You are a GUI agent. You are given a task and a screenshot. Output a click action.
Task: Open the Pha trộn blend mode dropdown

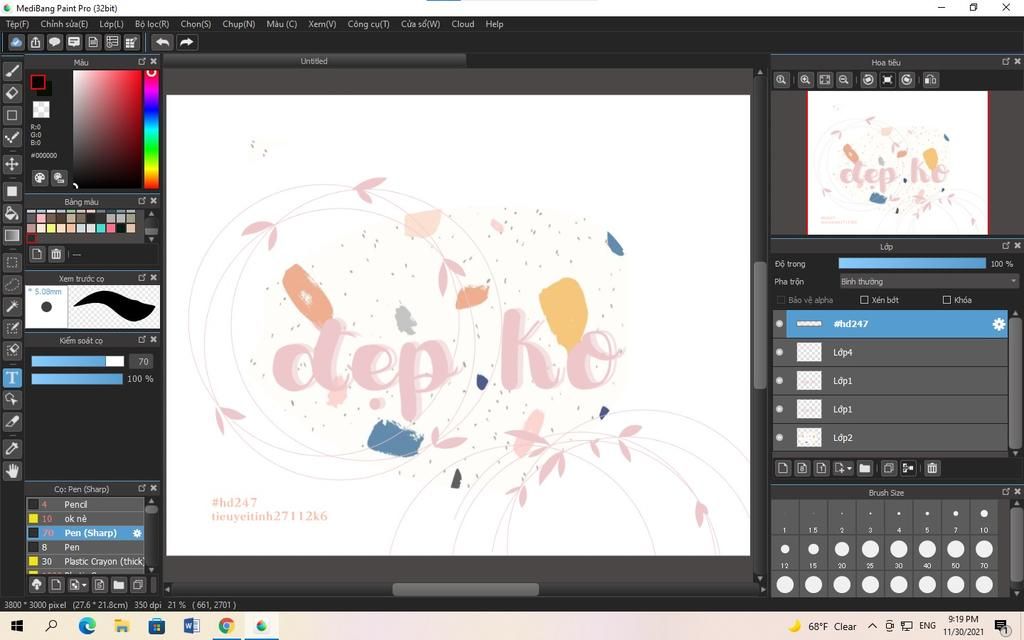pos(928,282)
